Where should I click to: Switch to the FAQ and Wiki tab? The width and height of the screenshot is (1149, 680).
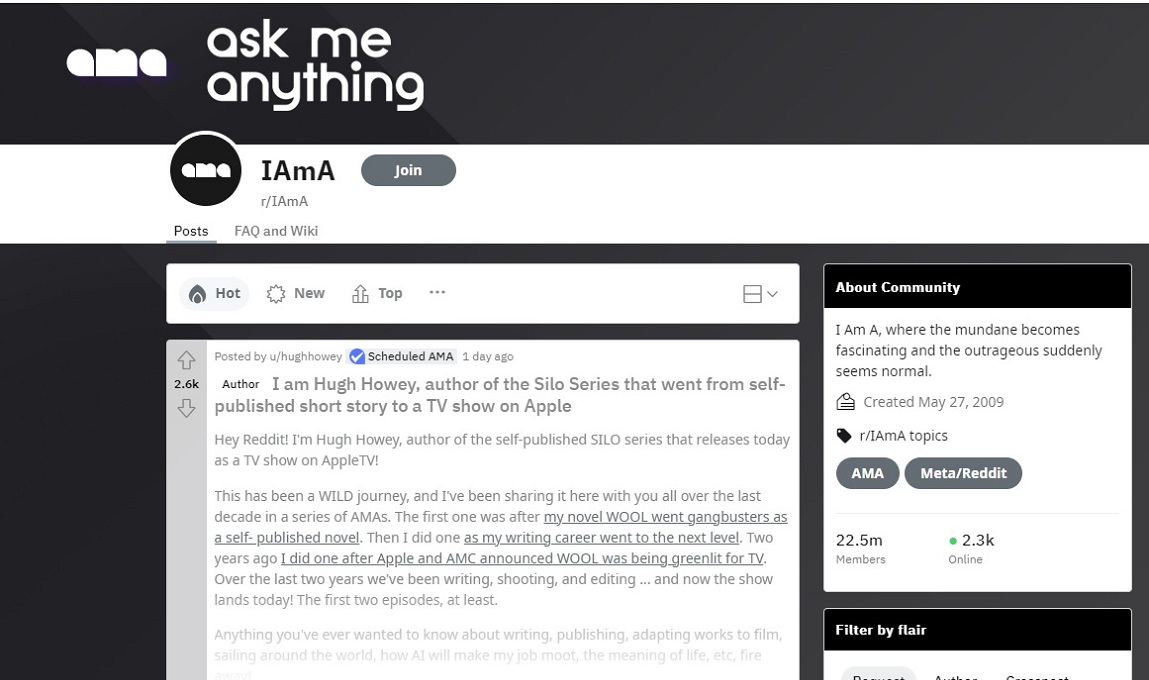(x=276, y=231)
